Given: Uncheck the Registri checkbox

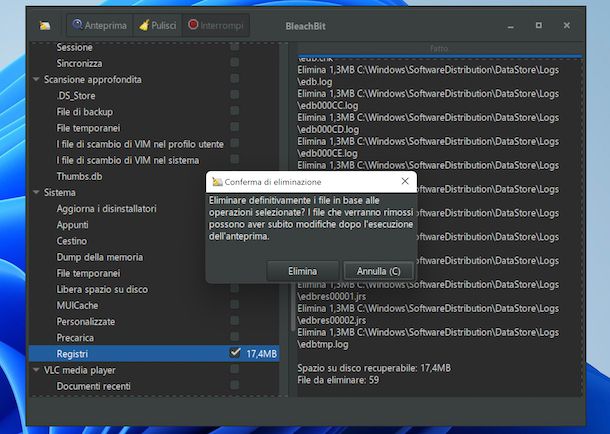Looking at the screenshot, I should 235,353.
